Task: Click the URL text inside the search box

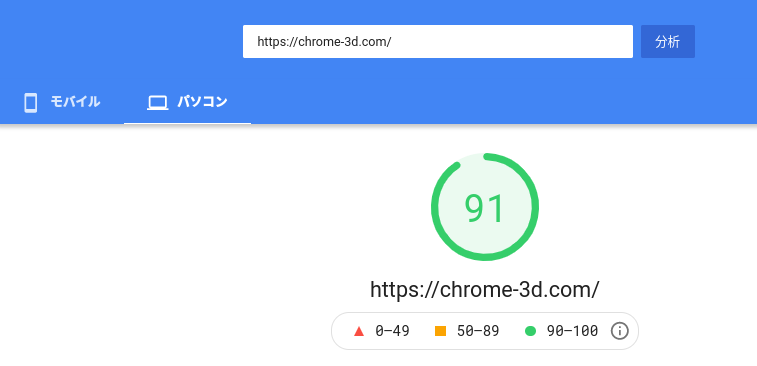Action: pyautogui.click(x=324, y=42)
